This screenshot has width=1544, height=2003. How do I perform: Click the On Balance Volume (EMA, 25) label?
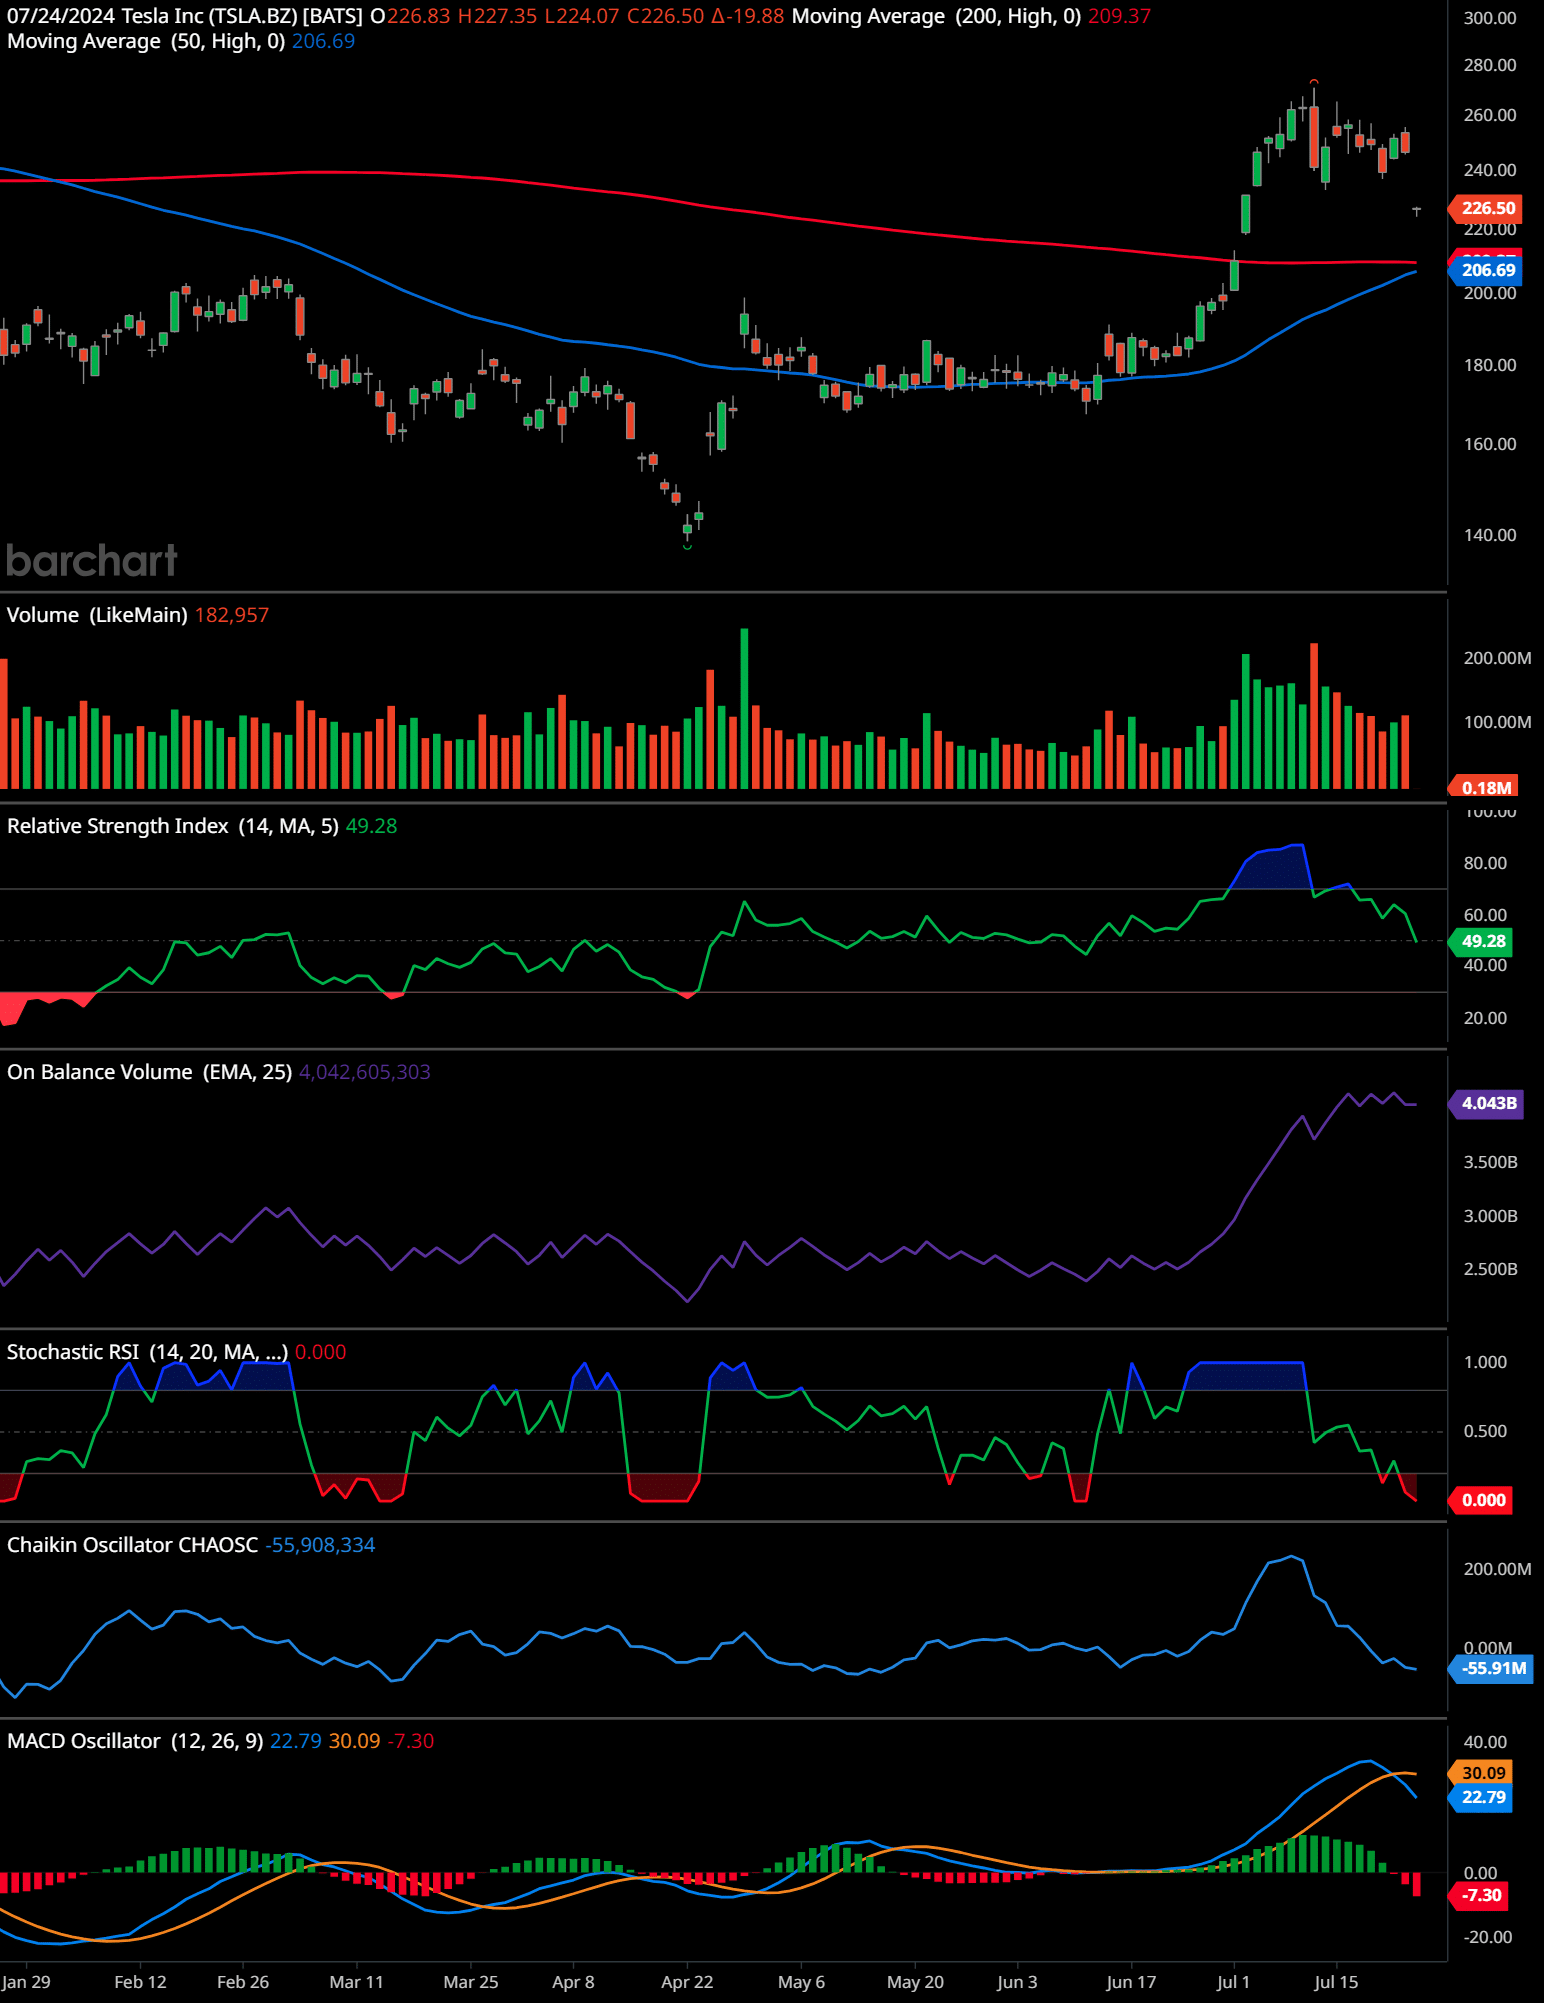pos(150,1072)
